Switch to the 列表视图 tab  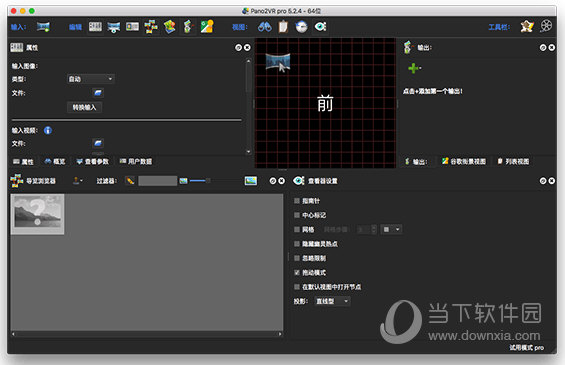pos(513,162)
